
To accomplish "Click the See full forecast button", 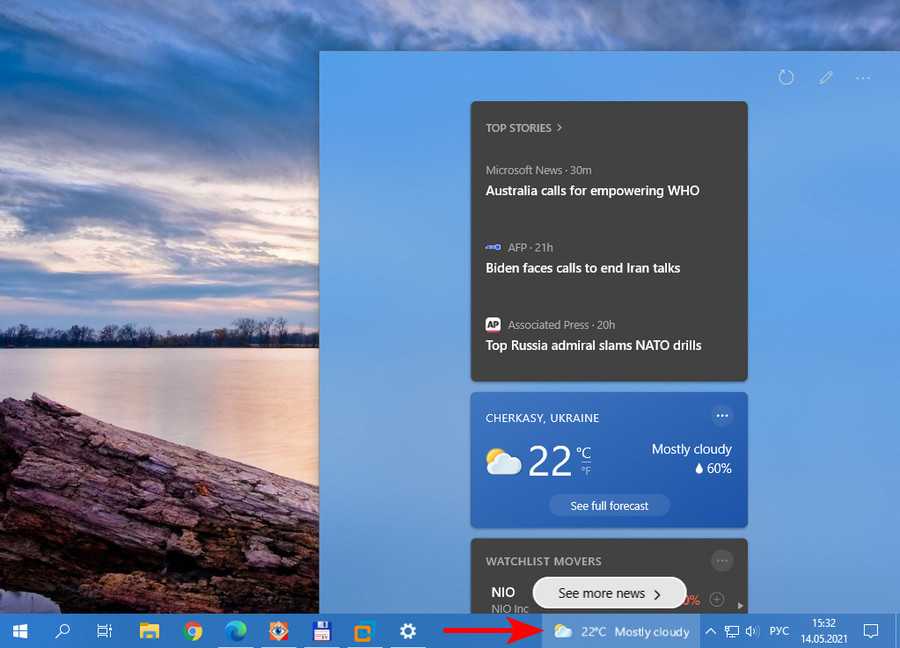I will (609, 506).
